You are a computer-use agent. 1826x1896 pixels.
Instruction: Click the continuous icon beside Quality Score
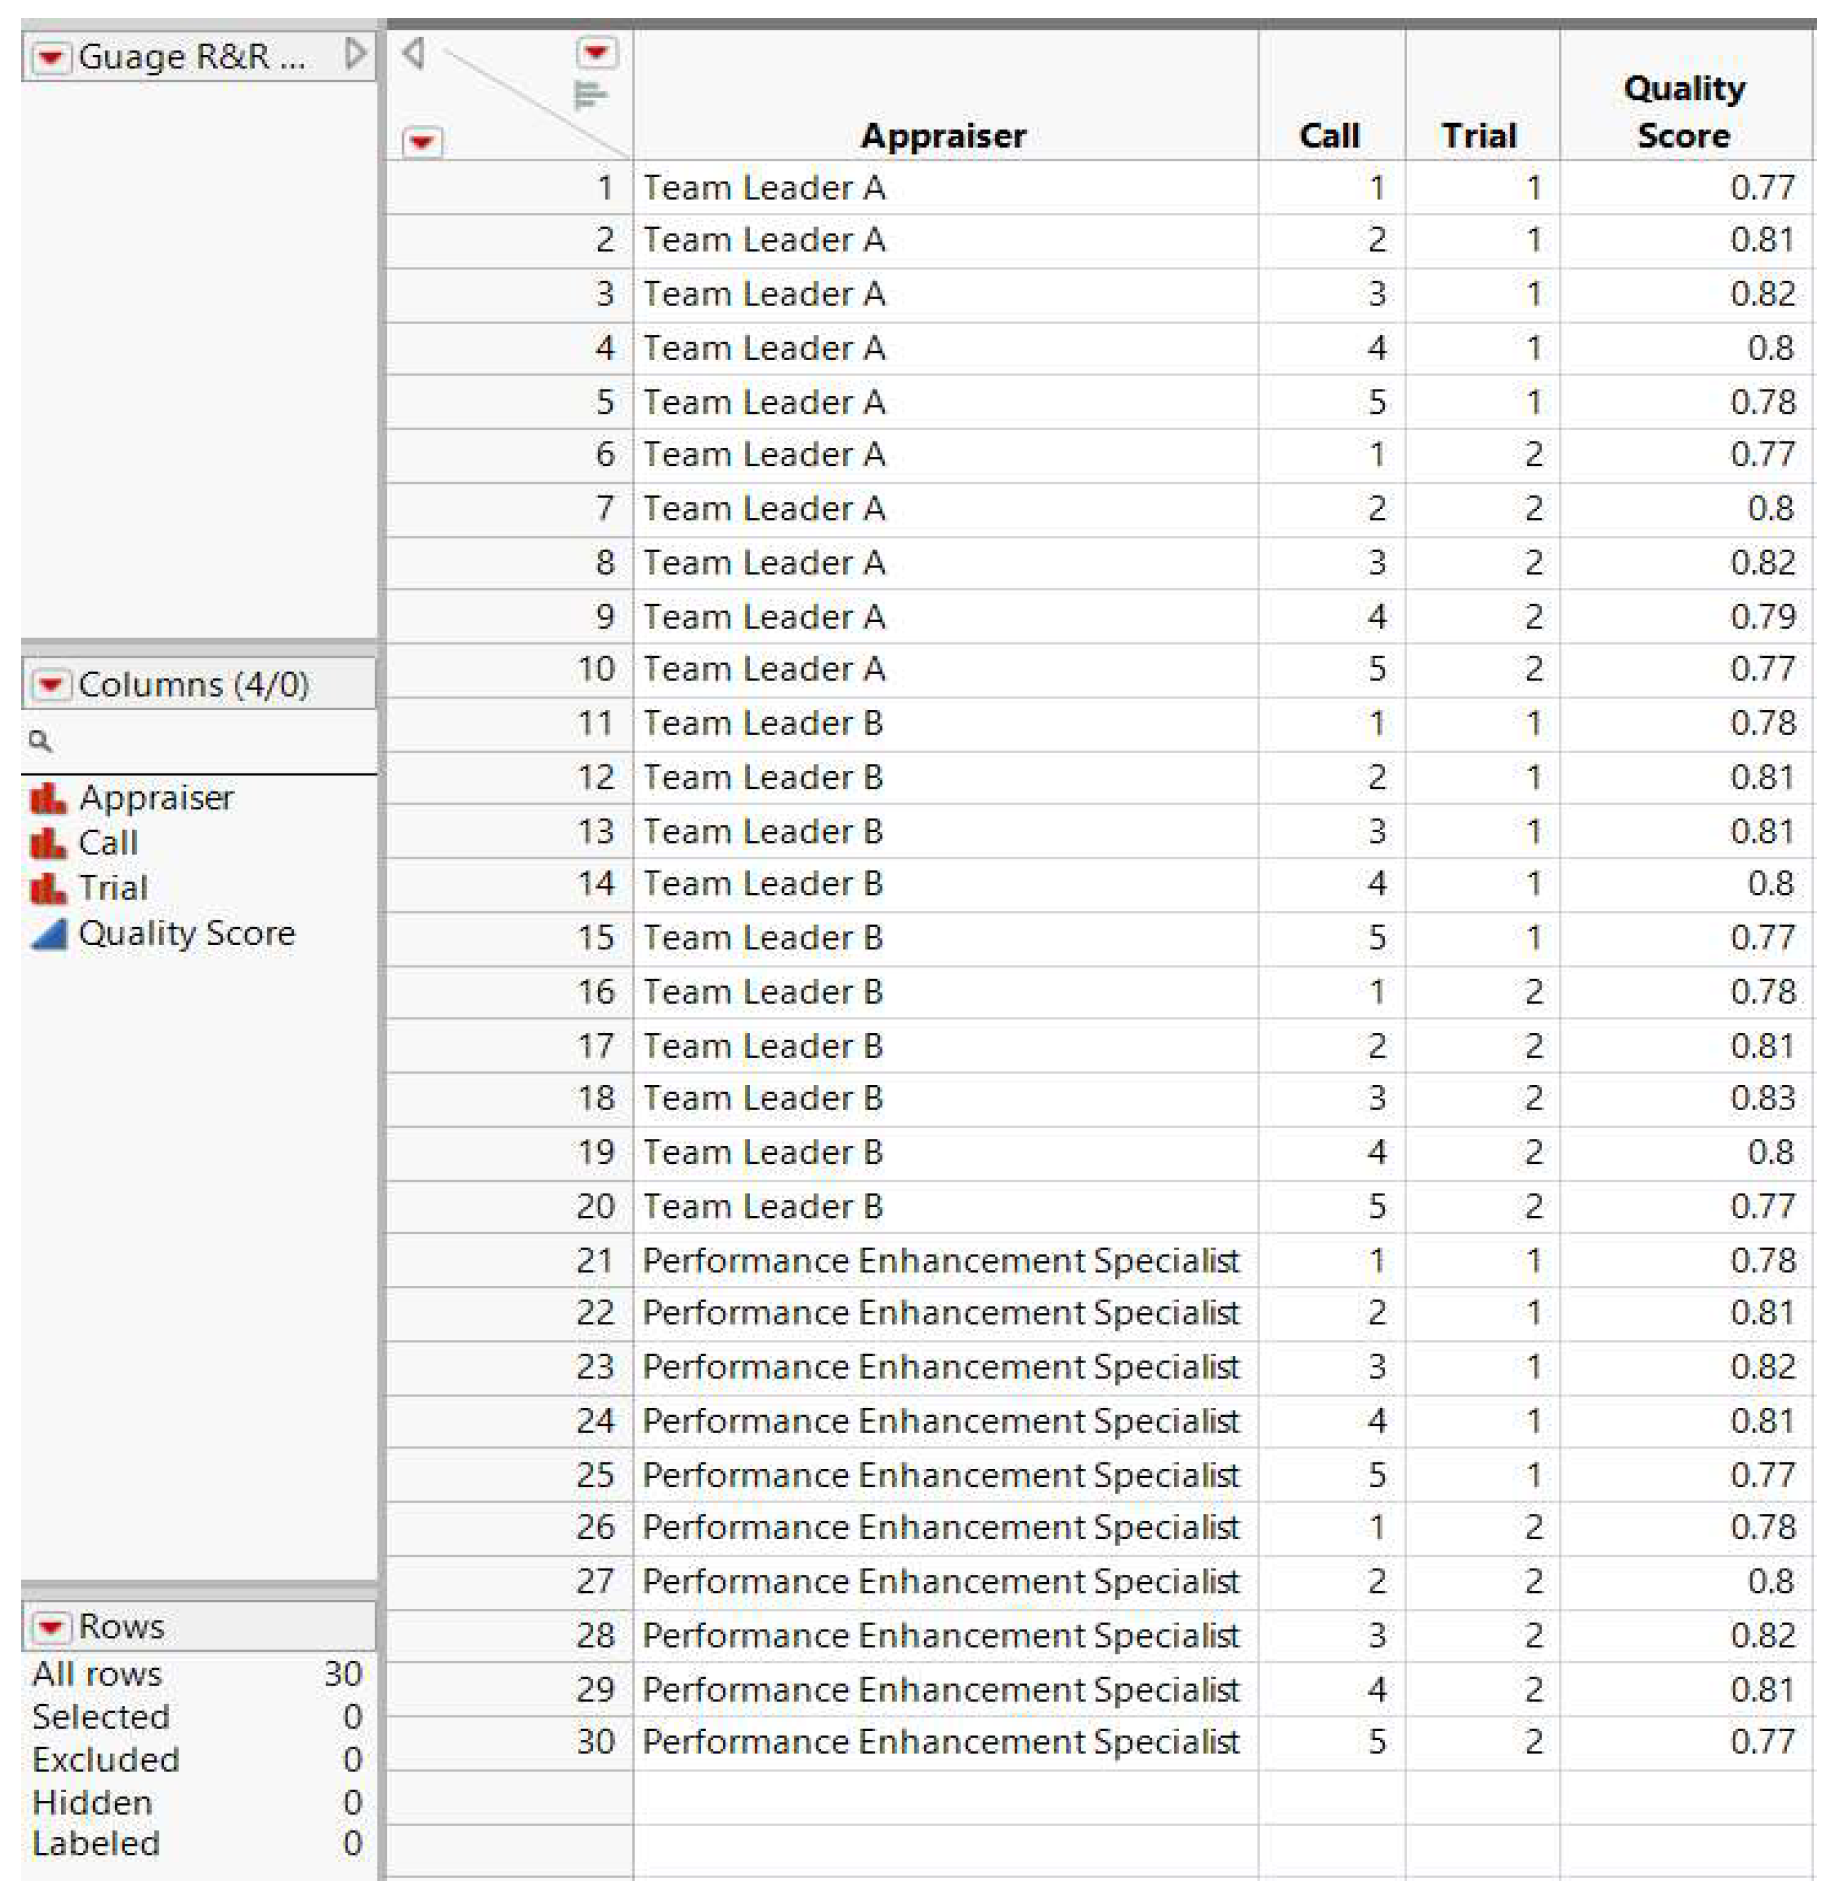(48, 934)
